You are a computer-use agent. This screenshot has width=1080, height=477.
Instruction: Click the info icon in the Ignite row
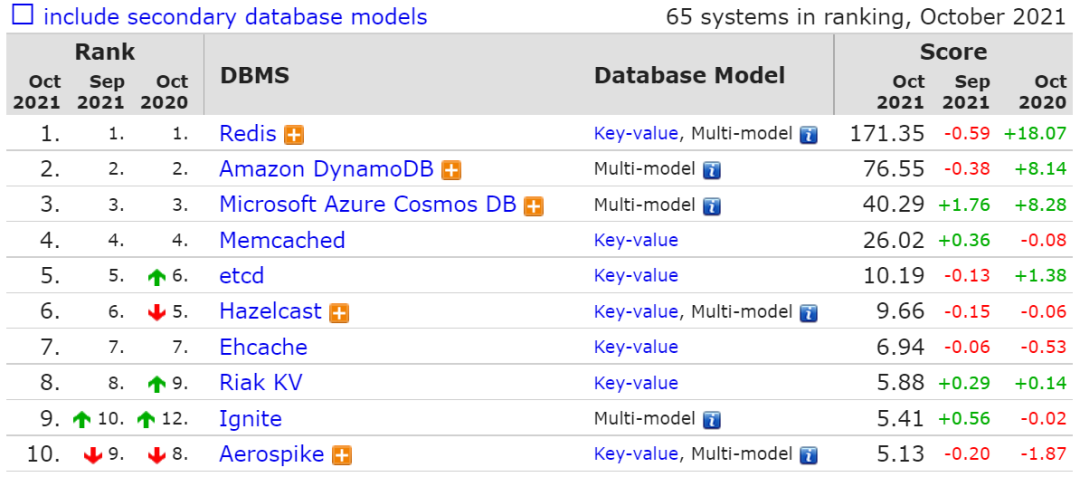(712, 420)
